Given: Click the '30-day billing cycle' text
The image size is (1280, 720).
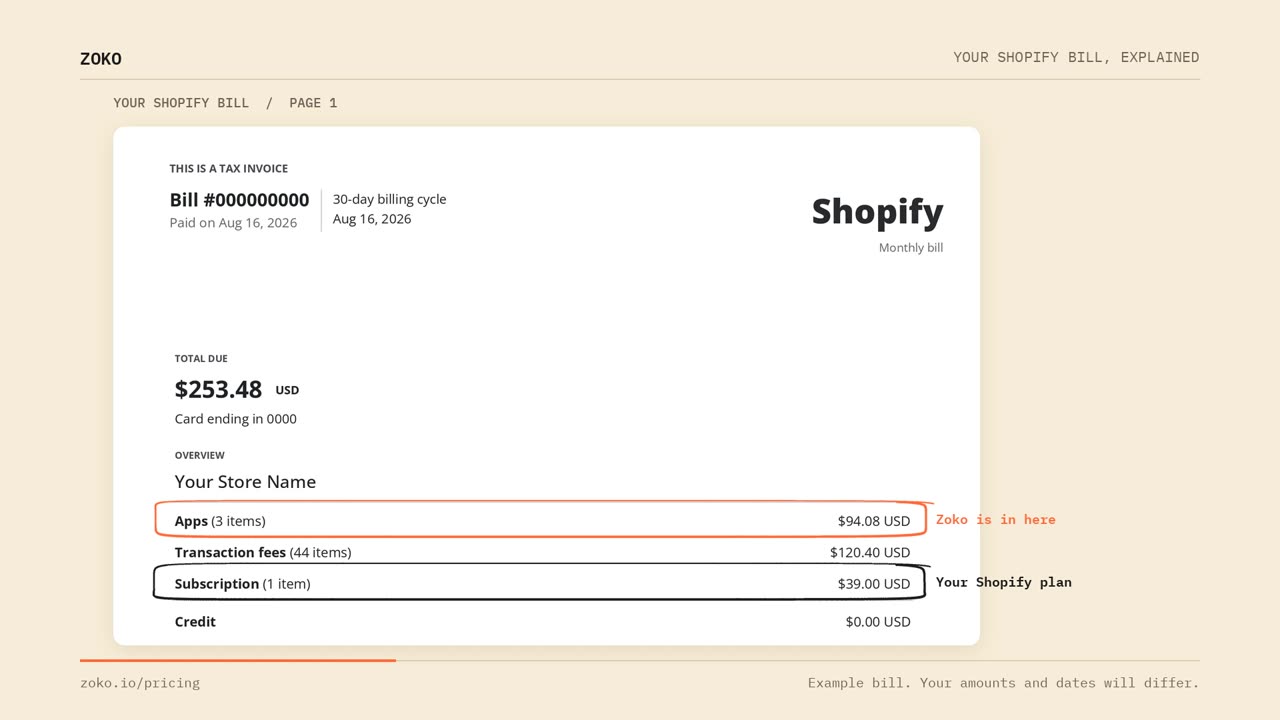Looking at the screenshot, I should click(390, 199).
